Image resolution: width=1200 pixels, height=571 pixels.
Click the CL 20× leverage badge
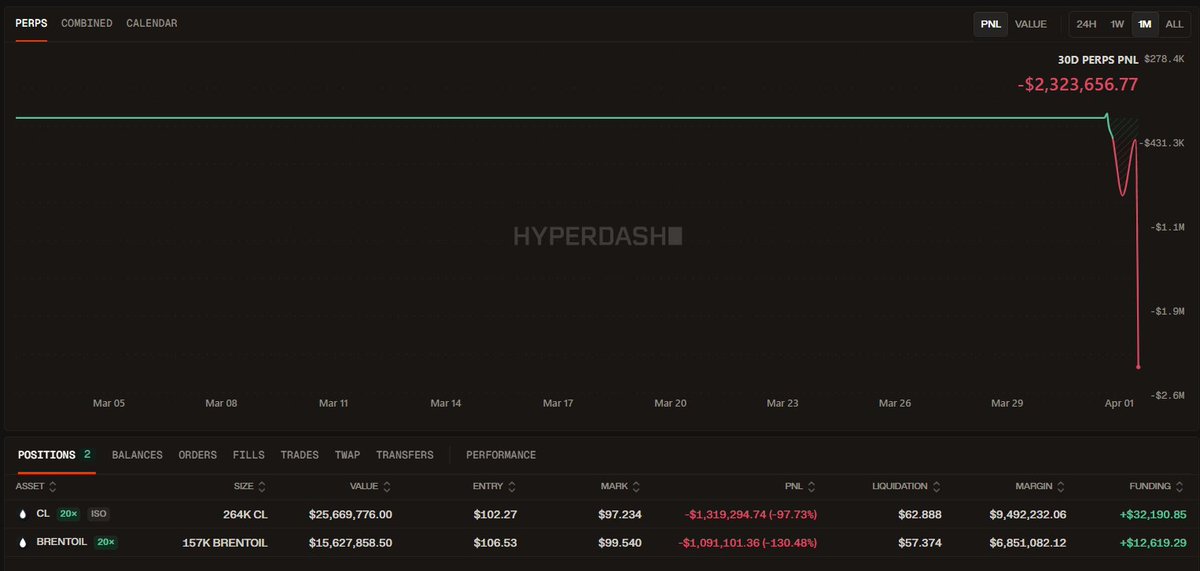click(x=68, y=514)
